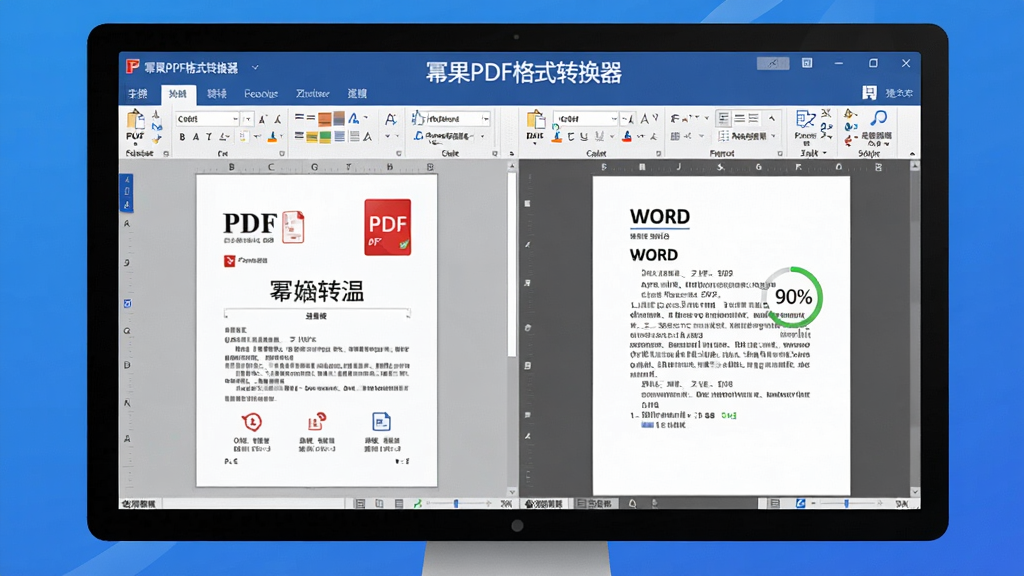Screen dimensions: 1024x576
Task: Click the pin button in the title bar
Action: (x=773, y=63)
